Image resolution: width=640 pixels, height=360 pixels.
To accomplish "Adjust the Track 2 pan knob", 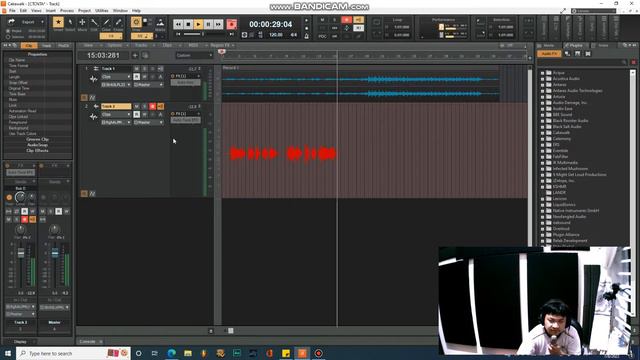I will 20,230.
